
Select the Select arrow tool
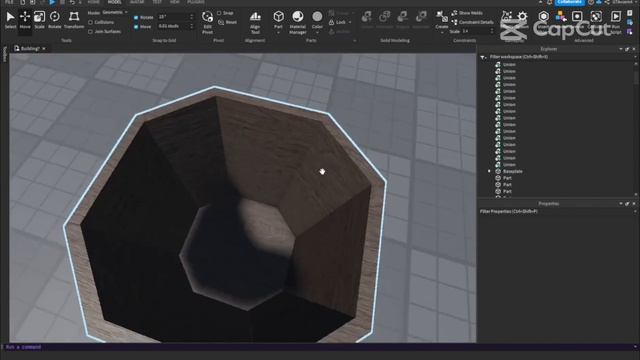pyautogui.click(x=11, y=20)
